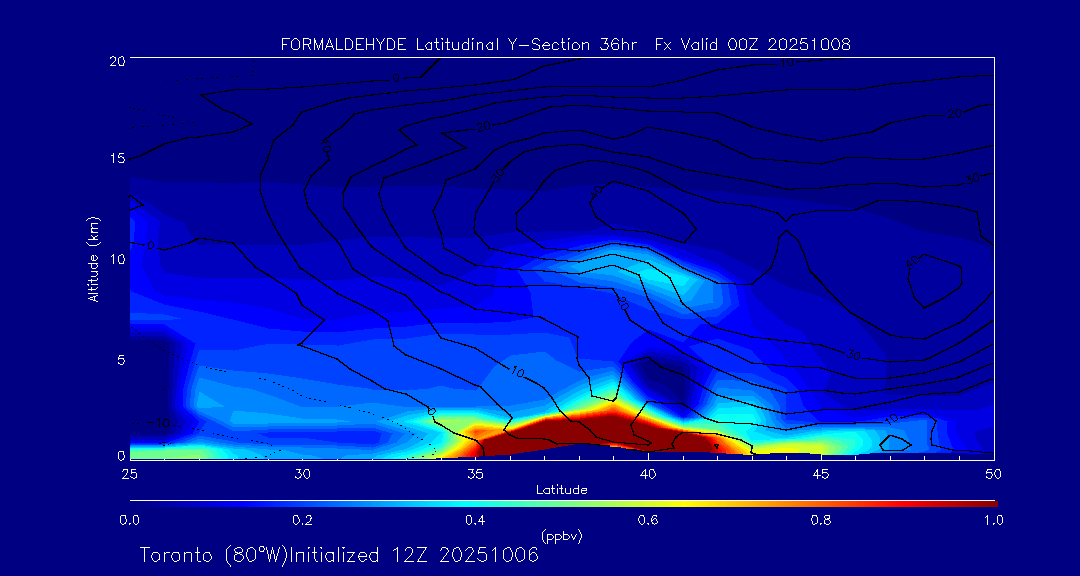
Task: Click the colorbar scale value 0.8
Action: pyautogui.click(x=821, y=520)
